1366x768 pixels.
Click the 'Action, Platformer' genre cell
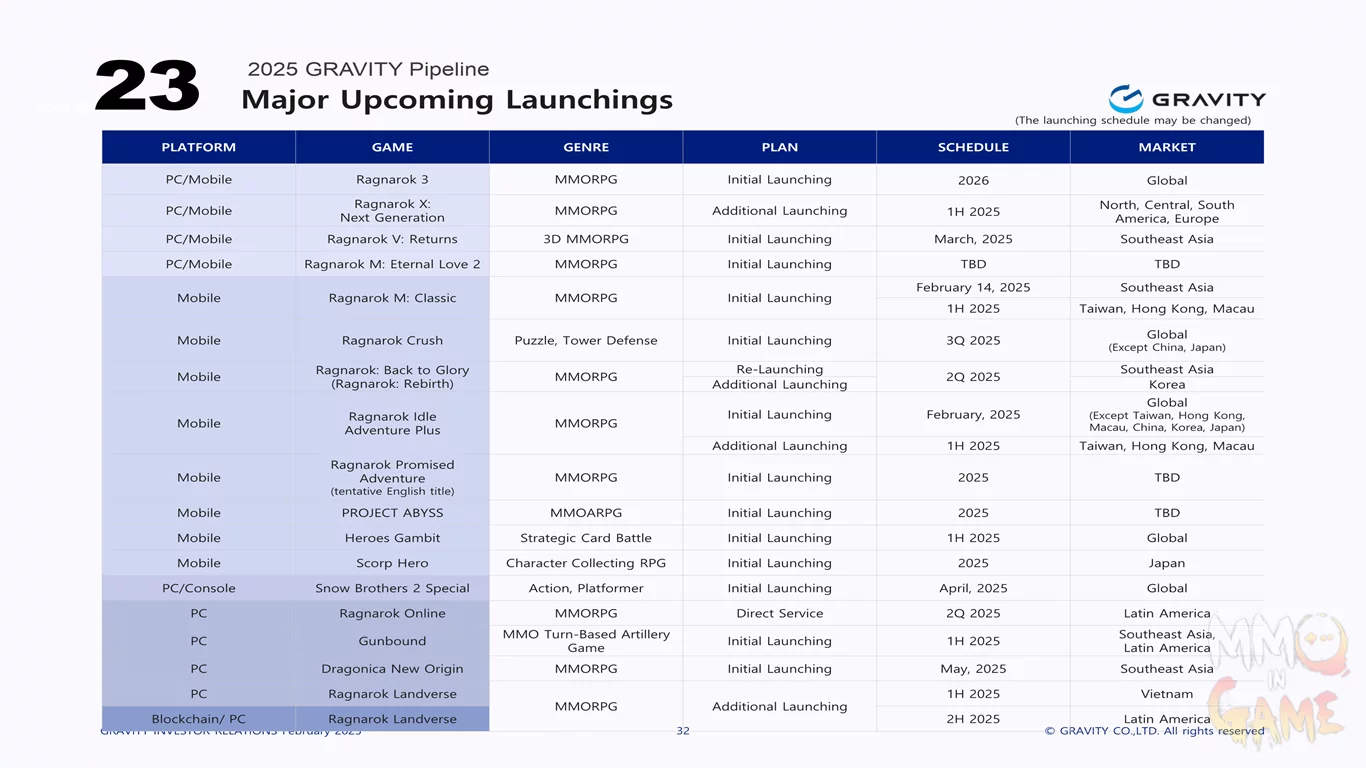pos(586,588)
